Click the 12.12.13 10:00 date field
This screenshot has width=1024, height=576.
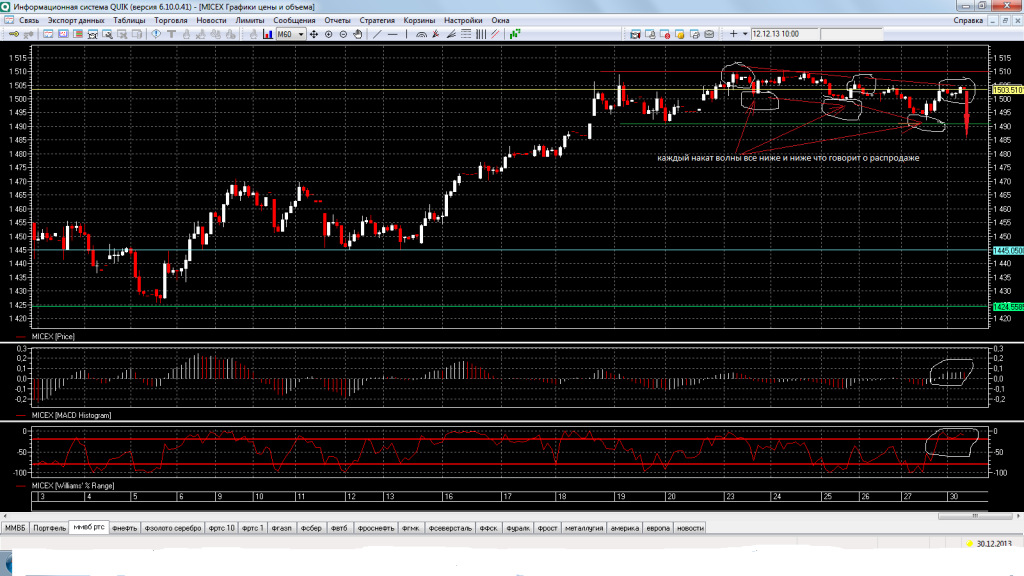point(776,34)
